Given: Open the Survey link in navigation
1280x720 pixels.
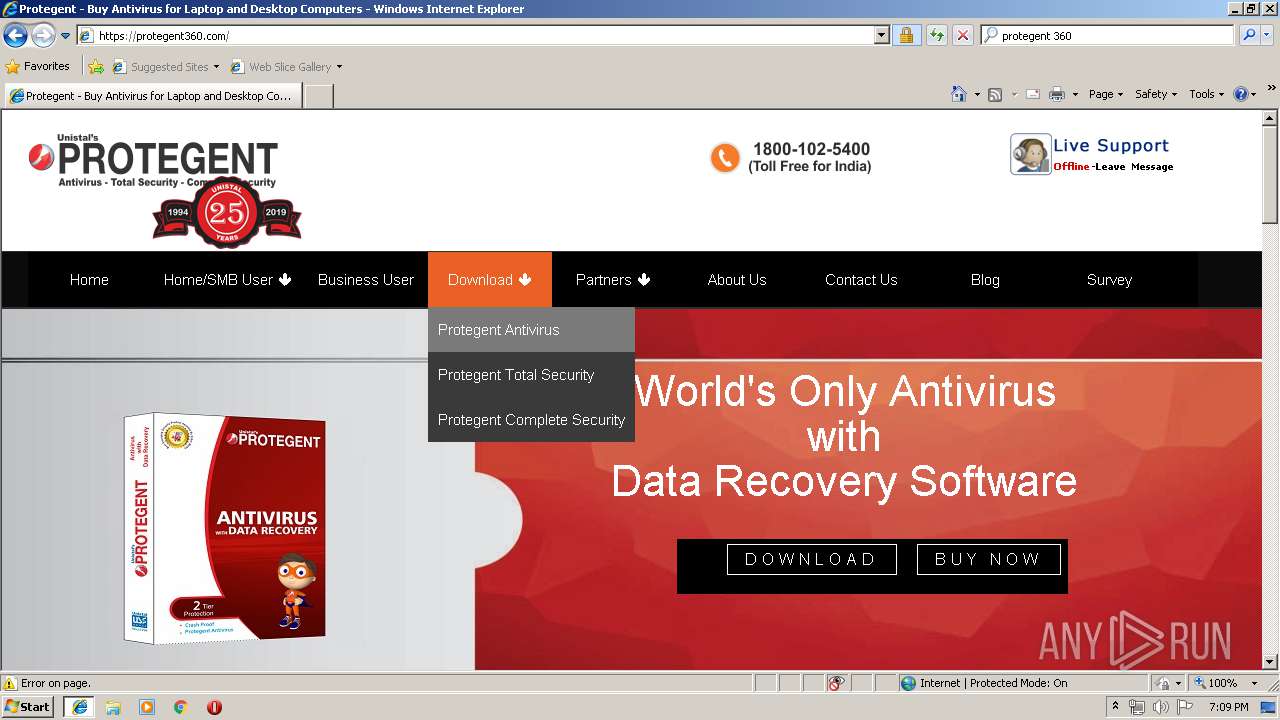Looking at the screenshot, I should point(1109,280).
